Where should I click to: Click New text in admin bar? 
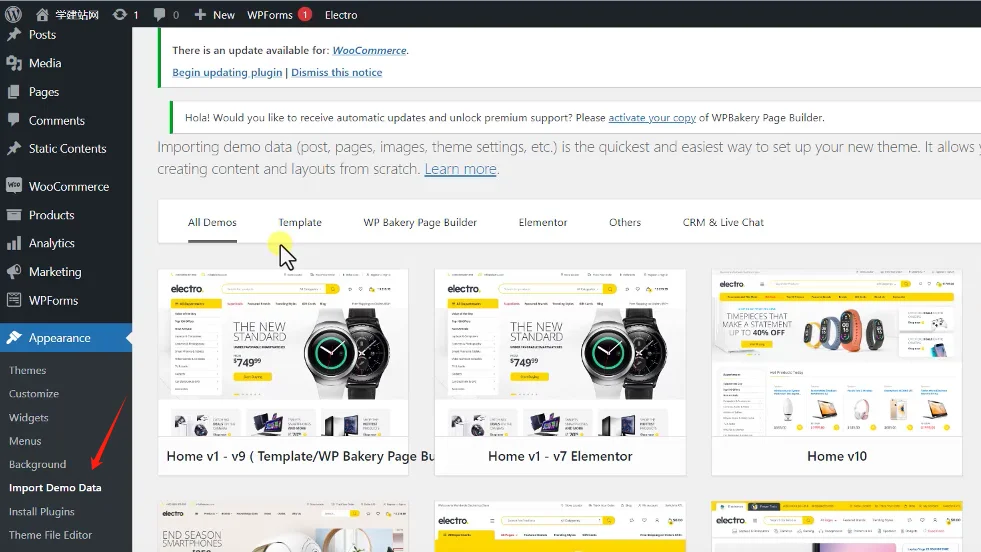coord(223,14)
